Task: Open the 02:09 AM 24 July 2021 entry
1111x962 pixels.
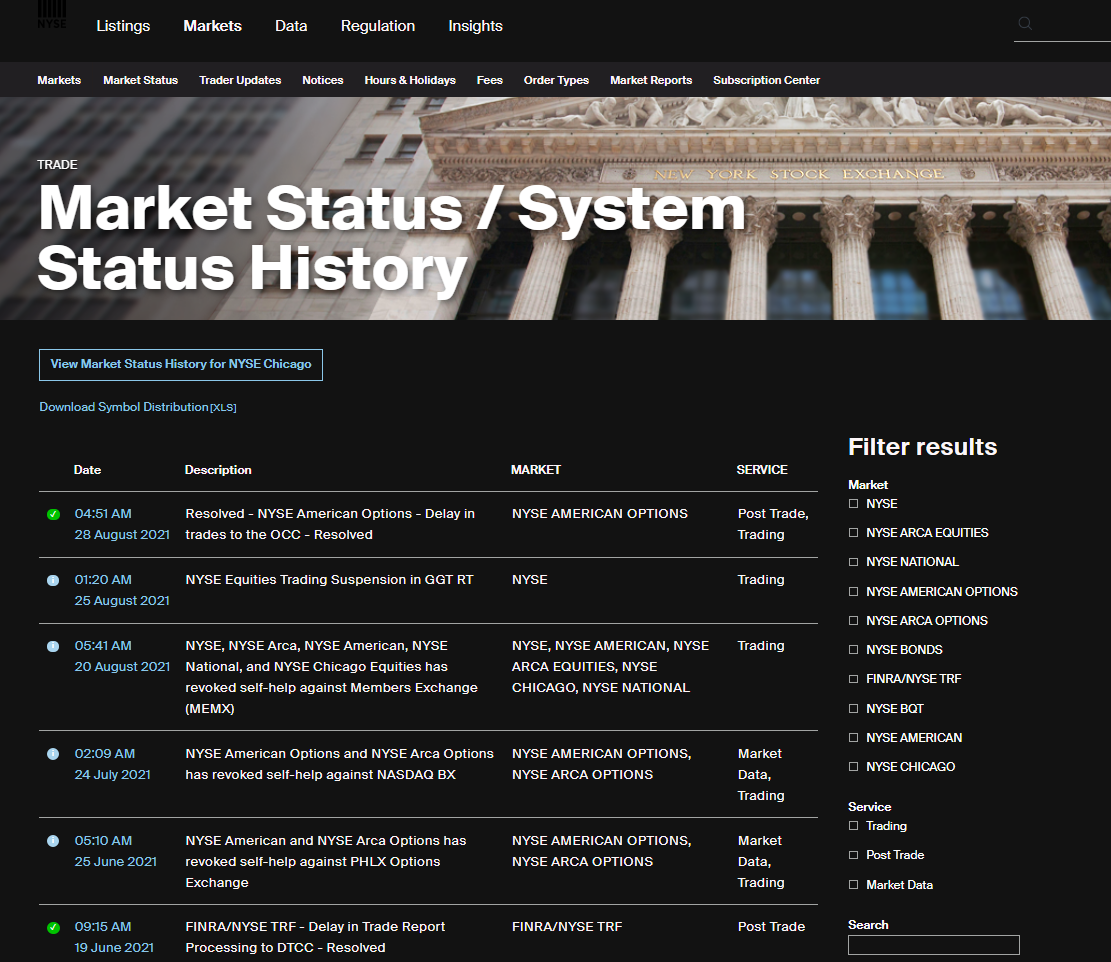Action: coord(113,764)
